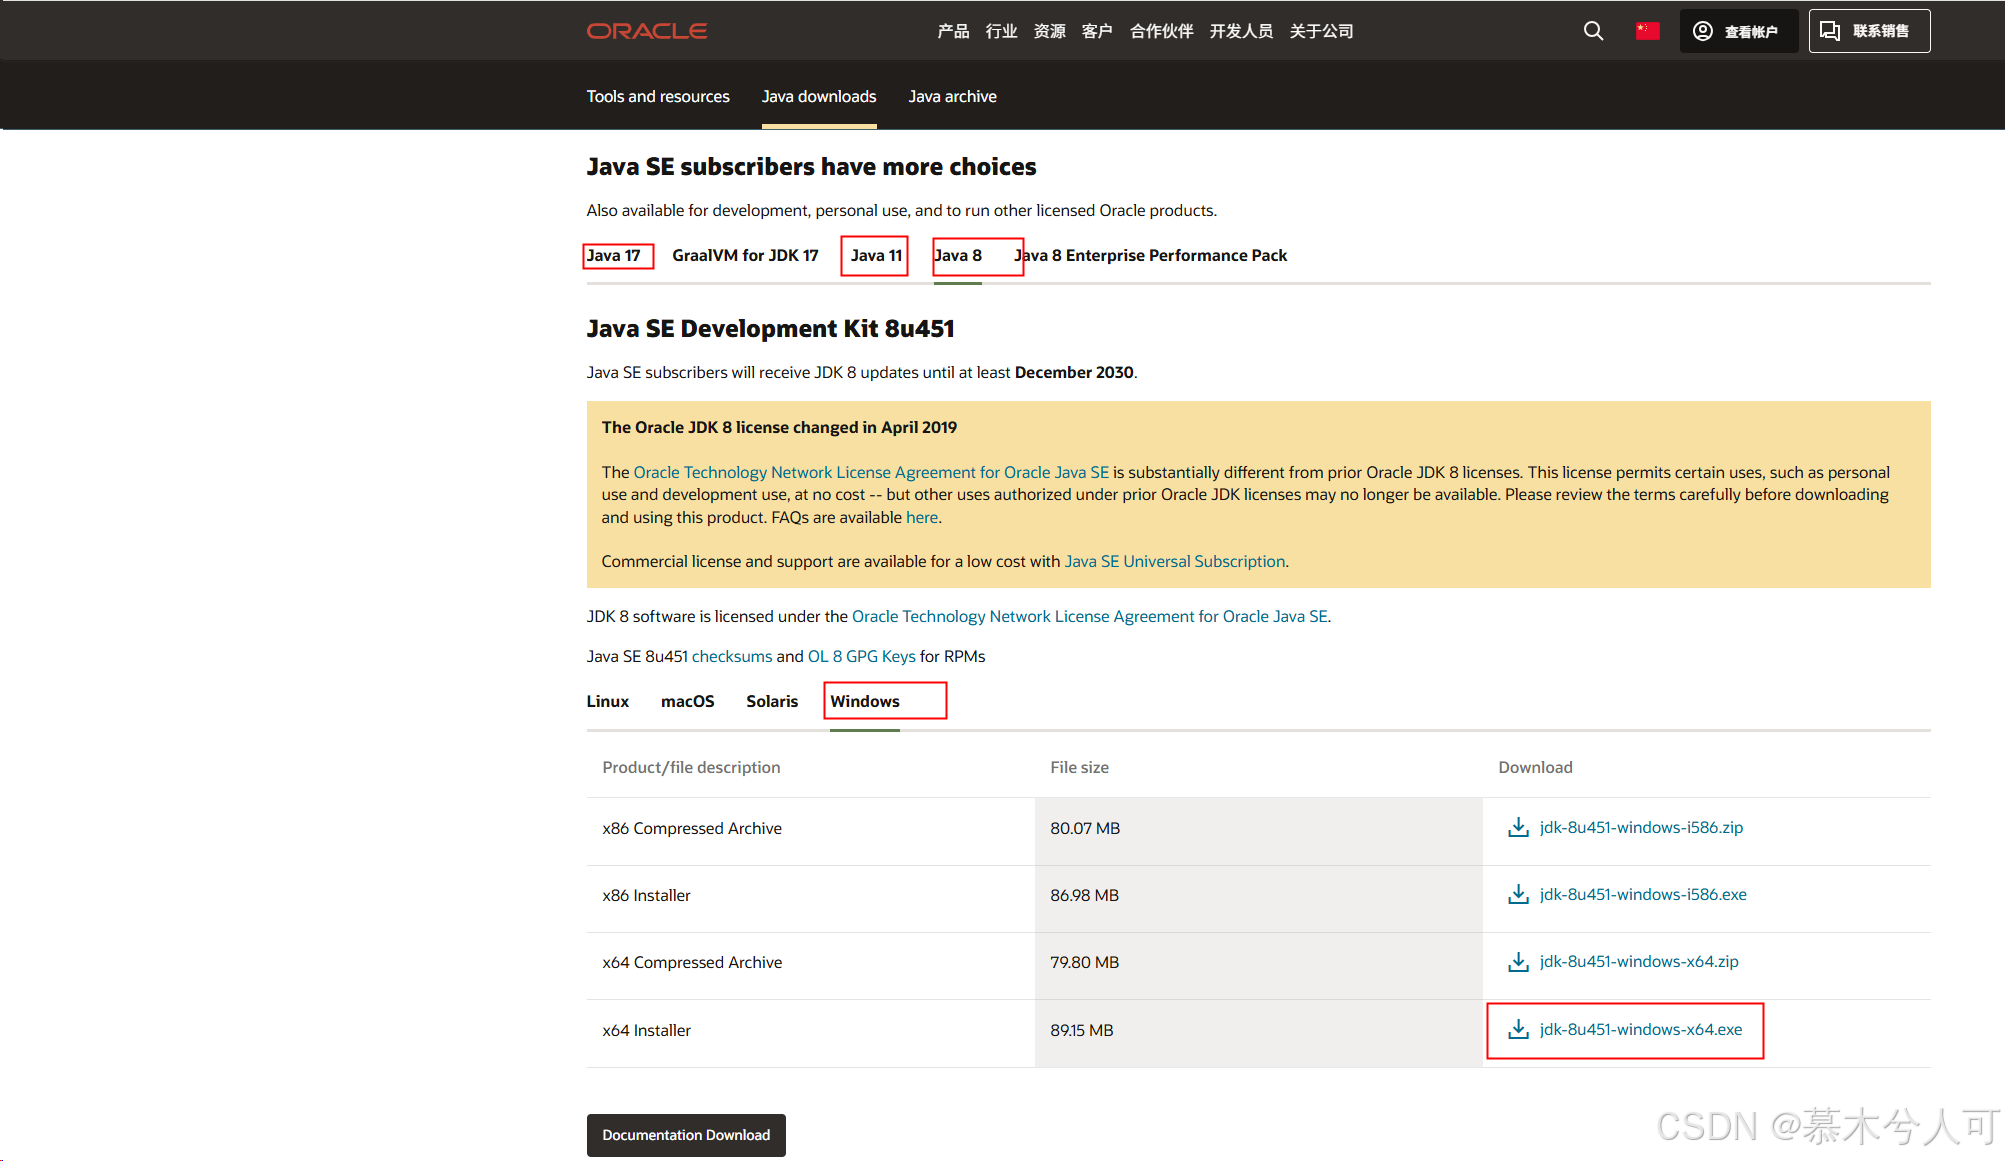The height and width of the screenshot is (1161, 2005).
Task: Open the search magnifier icon
Action: [1593, 31]
